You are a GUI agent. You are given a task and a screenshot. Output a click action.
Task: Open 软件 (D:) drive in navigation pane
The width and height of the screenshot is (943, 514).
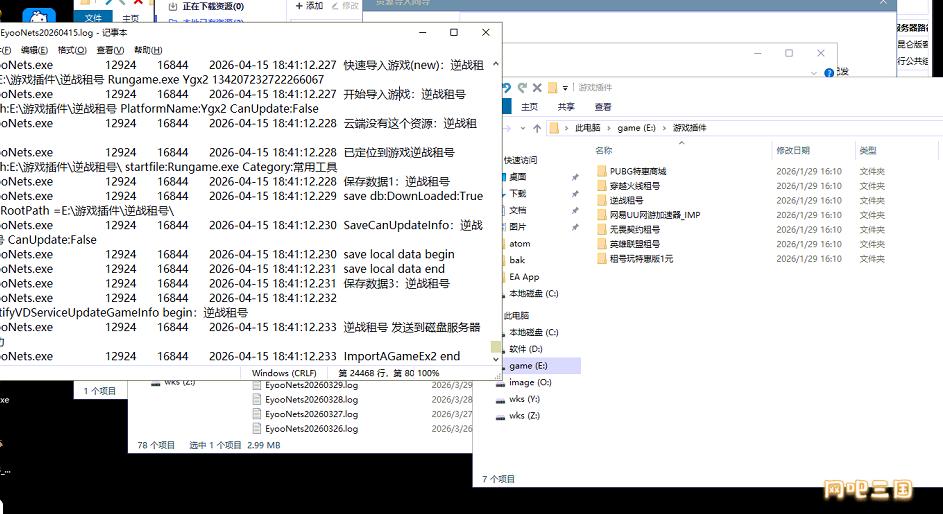[x=526, y=349]
